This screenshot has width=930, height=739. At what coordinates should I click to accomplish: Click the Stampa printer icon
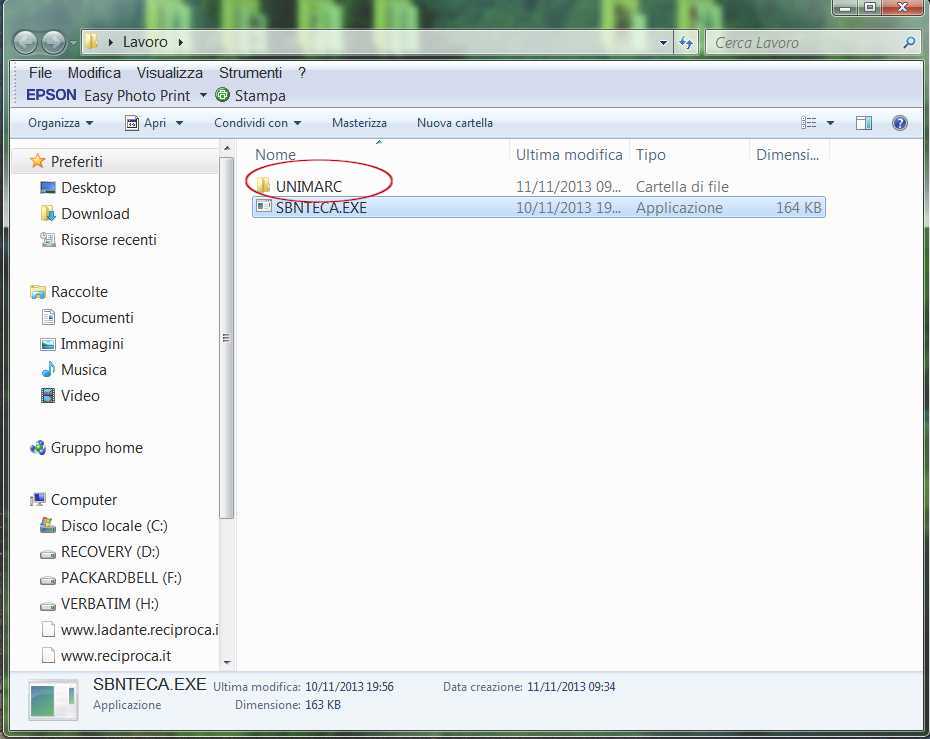222,94
